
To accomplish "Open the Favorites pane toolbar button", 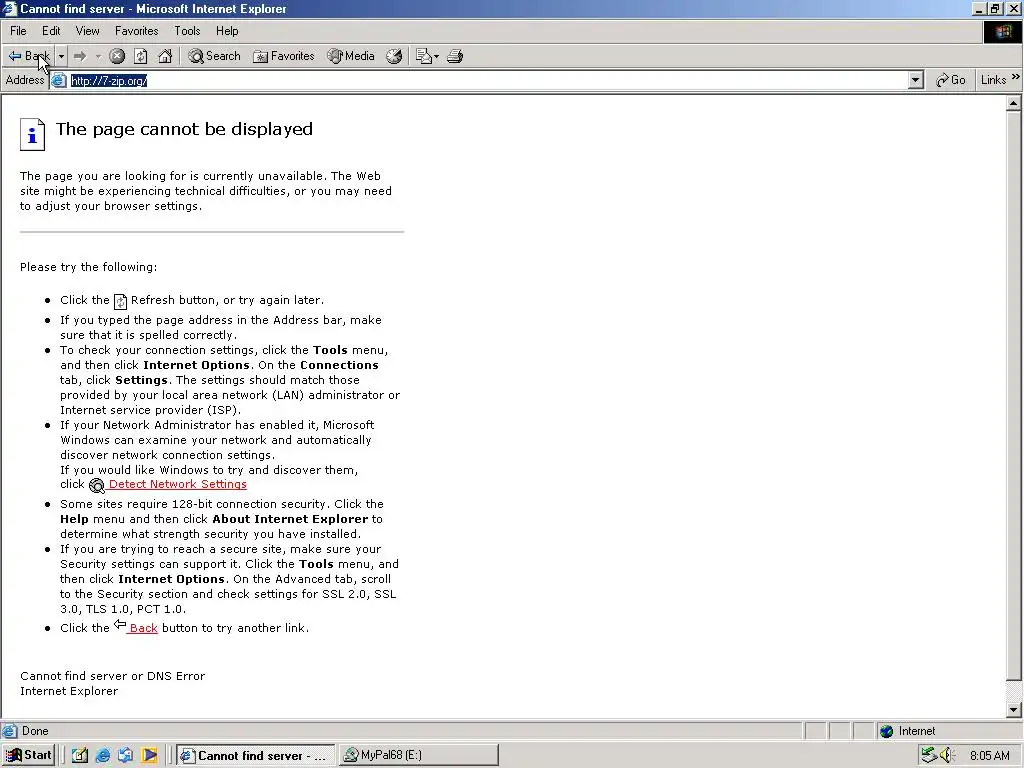I will click(284, 56).
